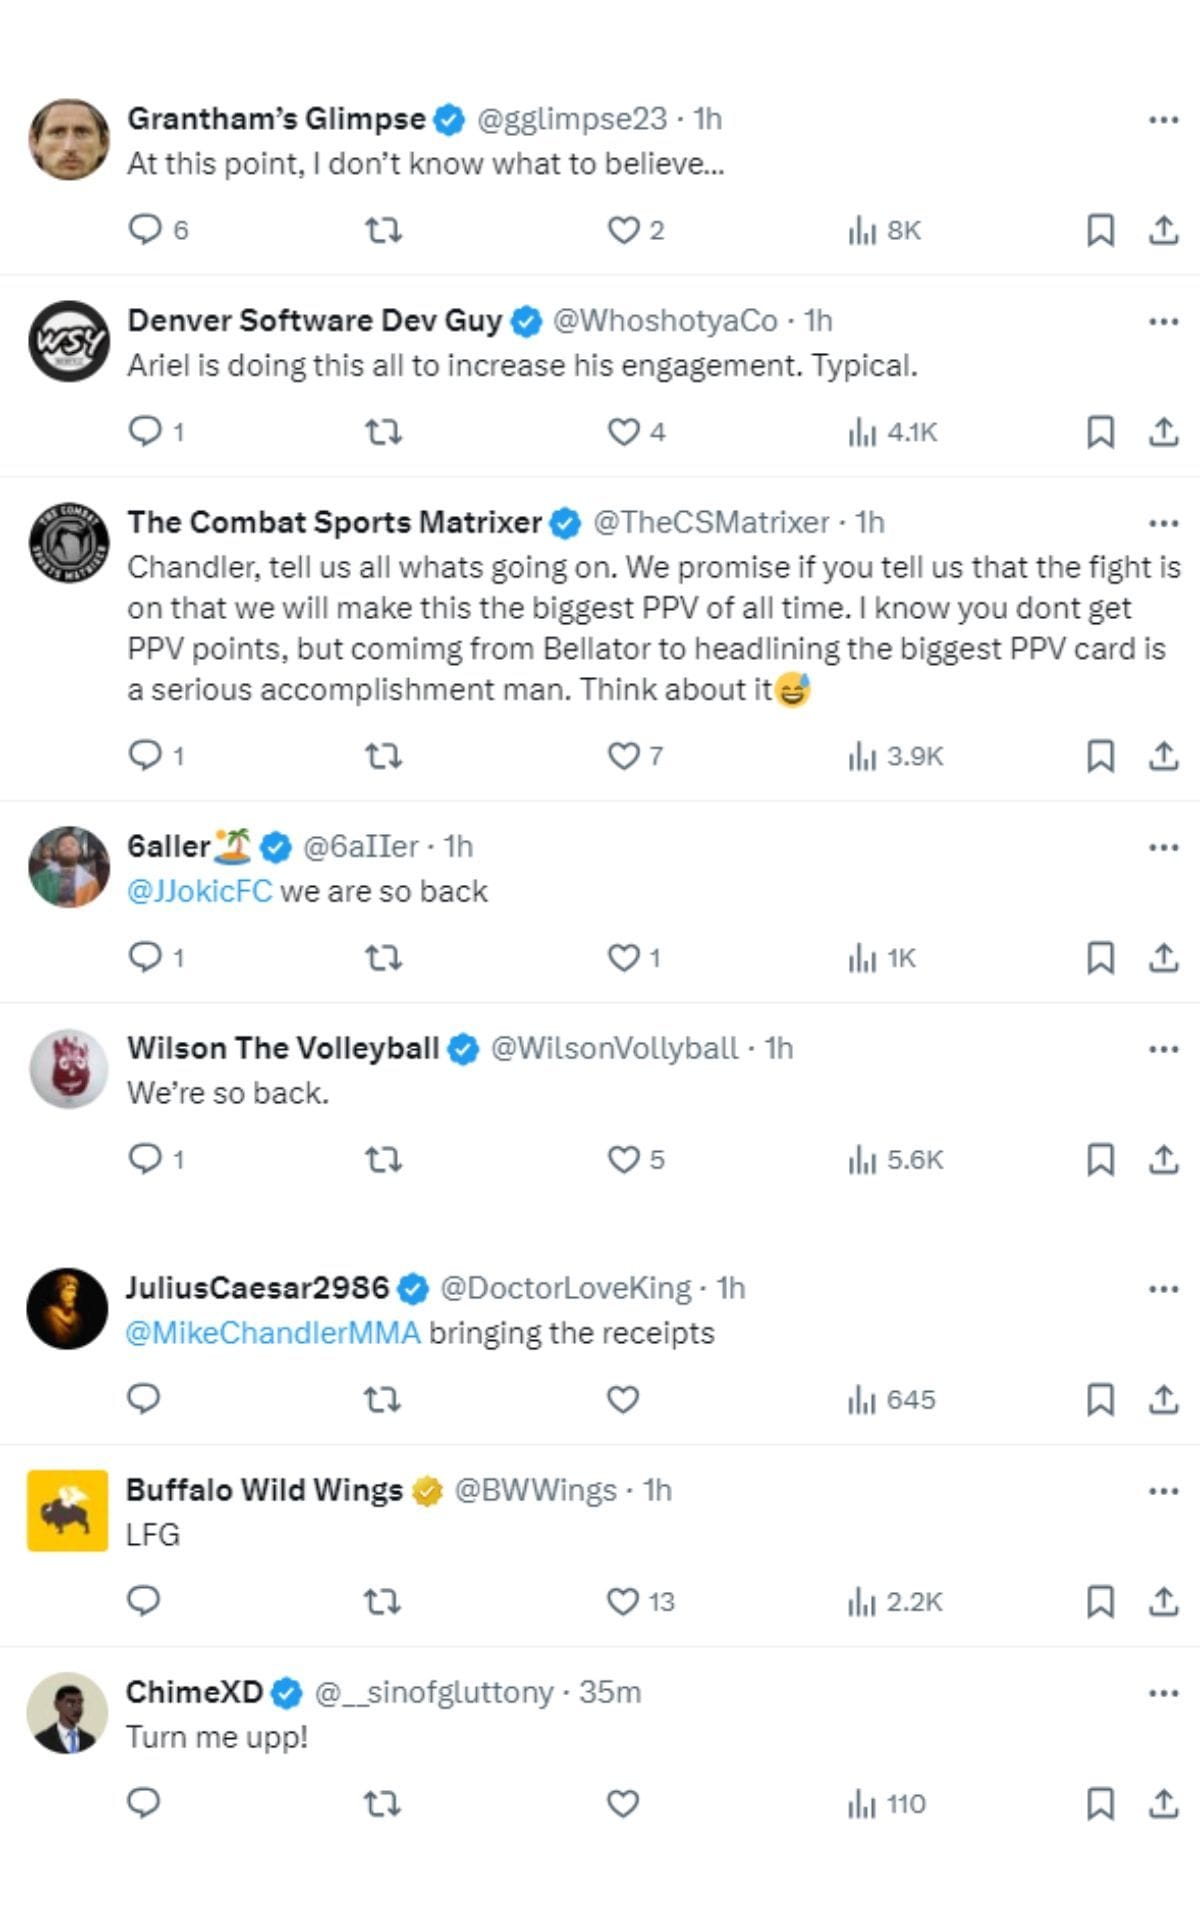The image size is (1200, 1920).
Task: Open the @MikeChandlerMMA mention link
Action: coord(273,1333)
